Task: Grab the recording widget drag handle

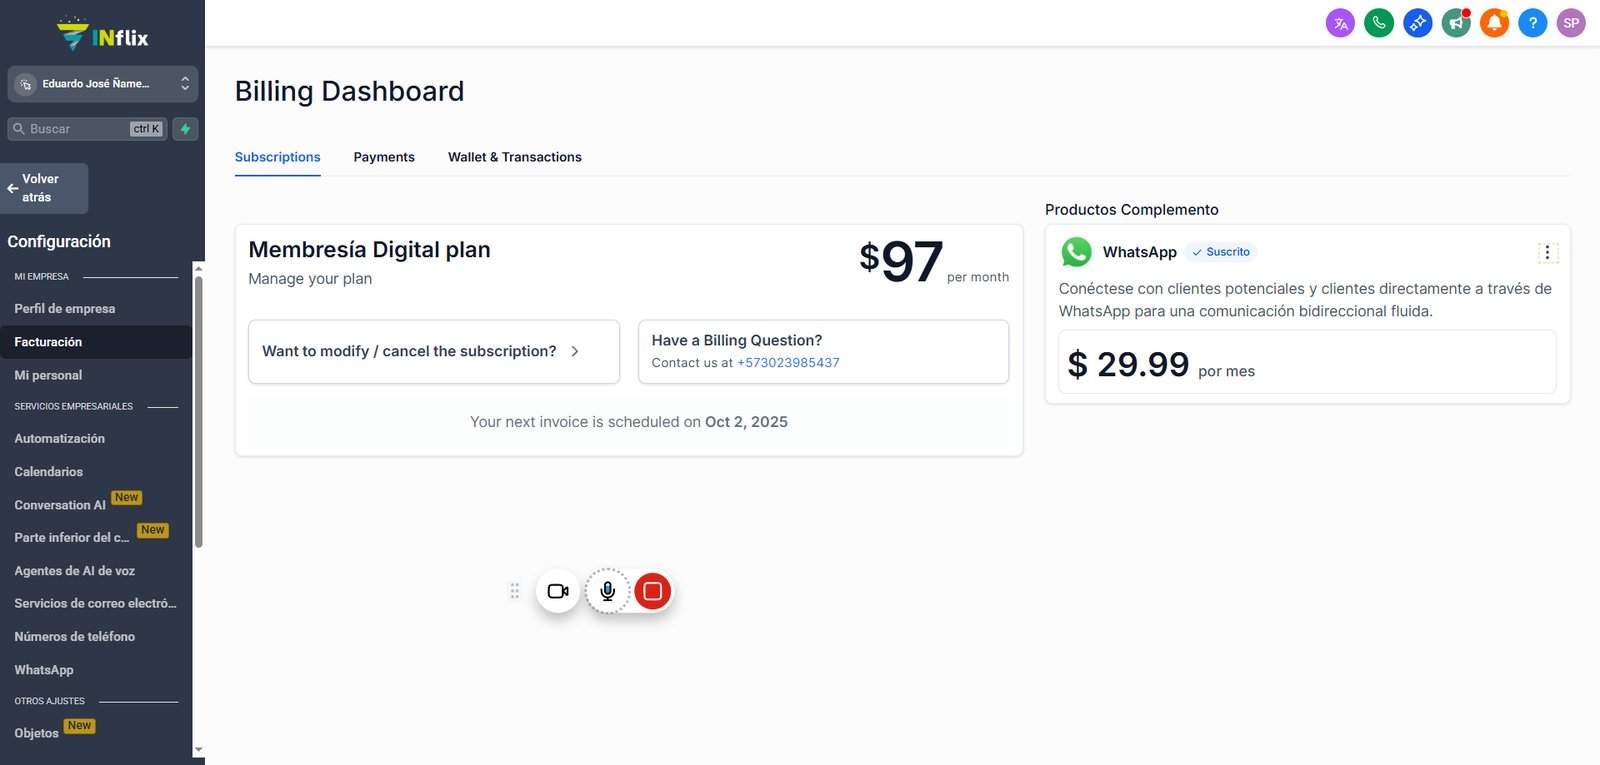Action: click(x=515, y=591)
